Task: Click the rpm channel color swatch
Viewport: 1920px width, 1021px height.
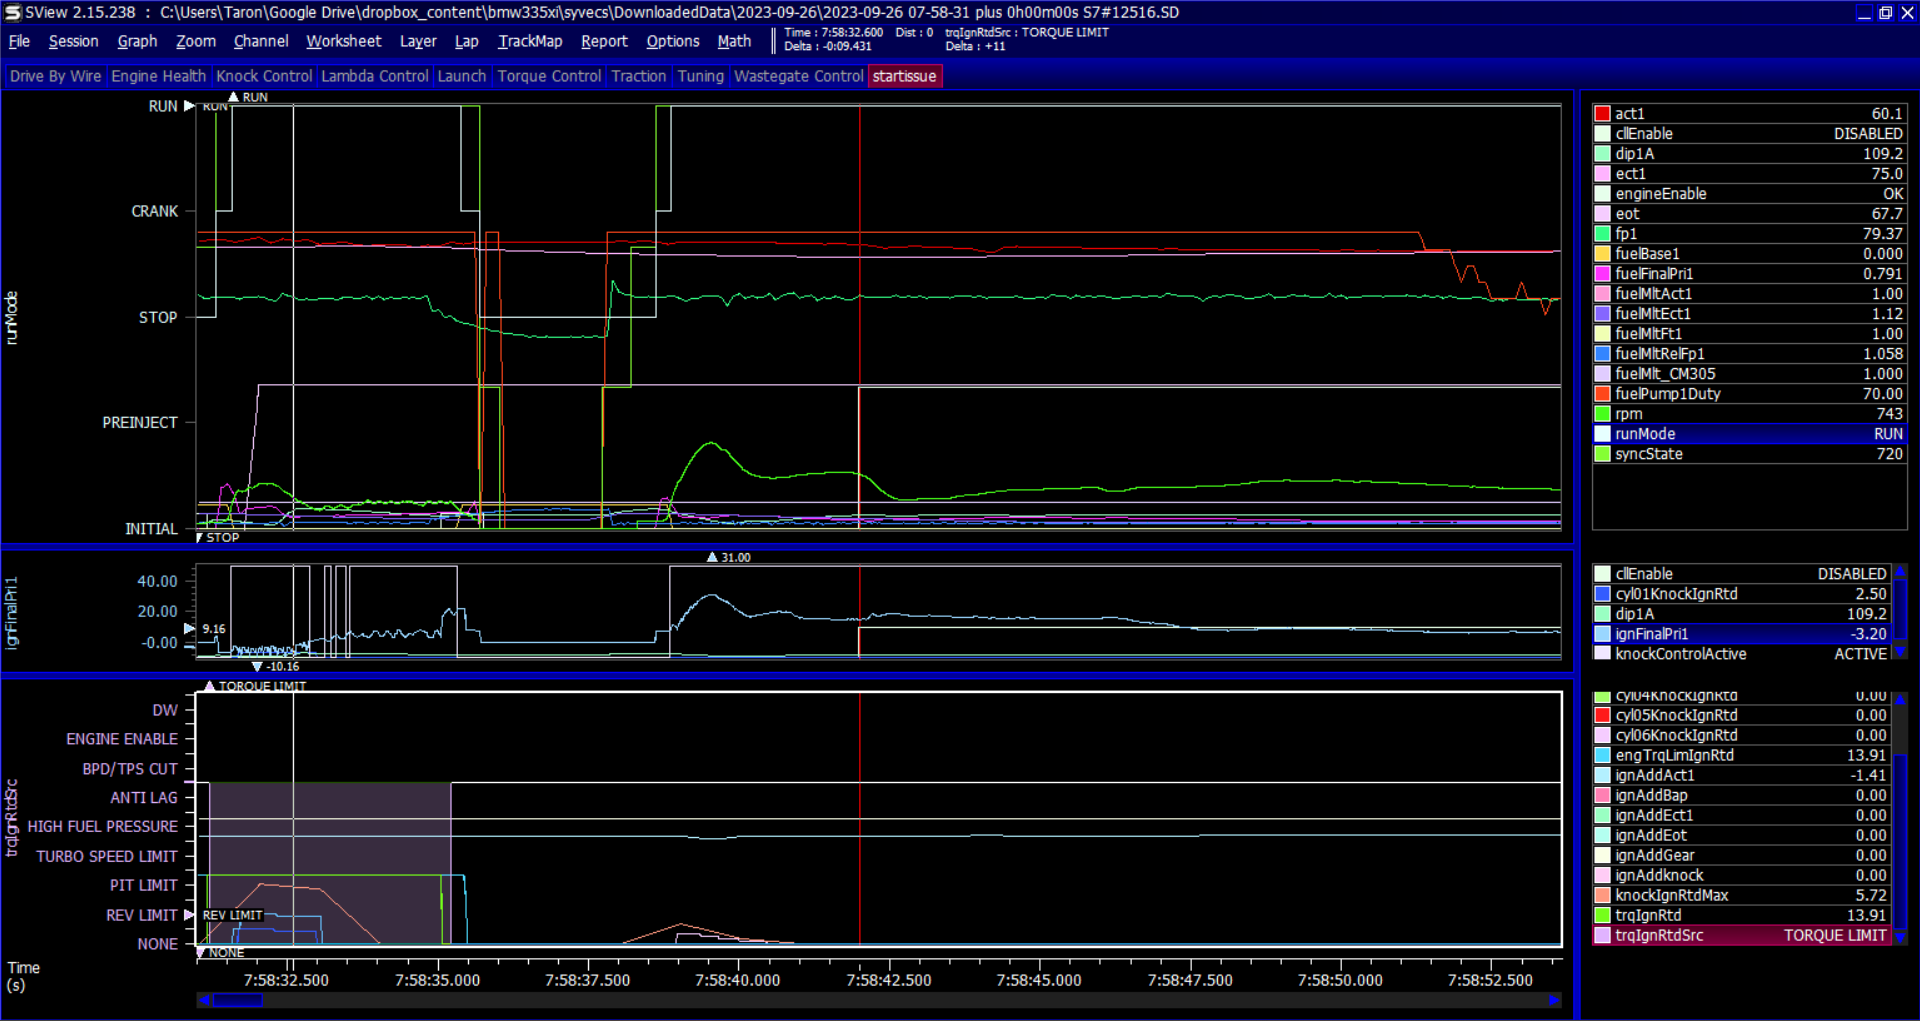Action: click(1602, 414)
